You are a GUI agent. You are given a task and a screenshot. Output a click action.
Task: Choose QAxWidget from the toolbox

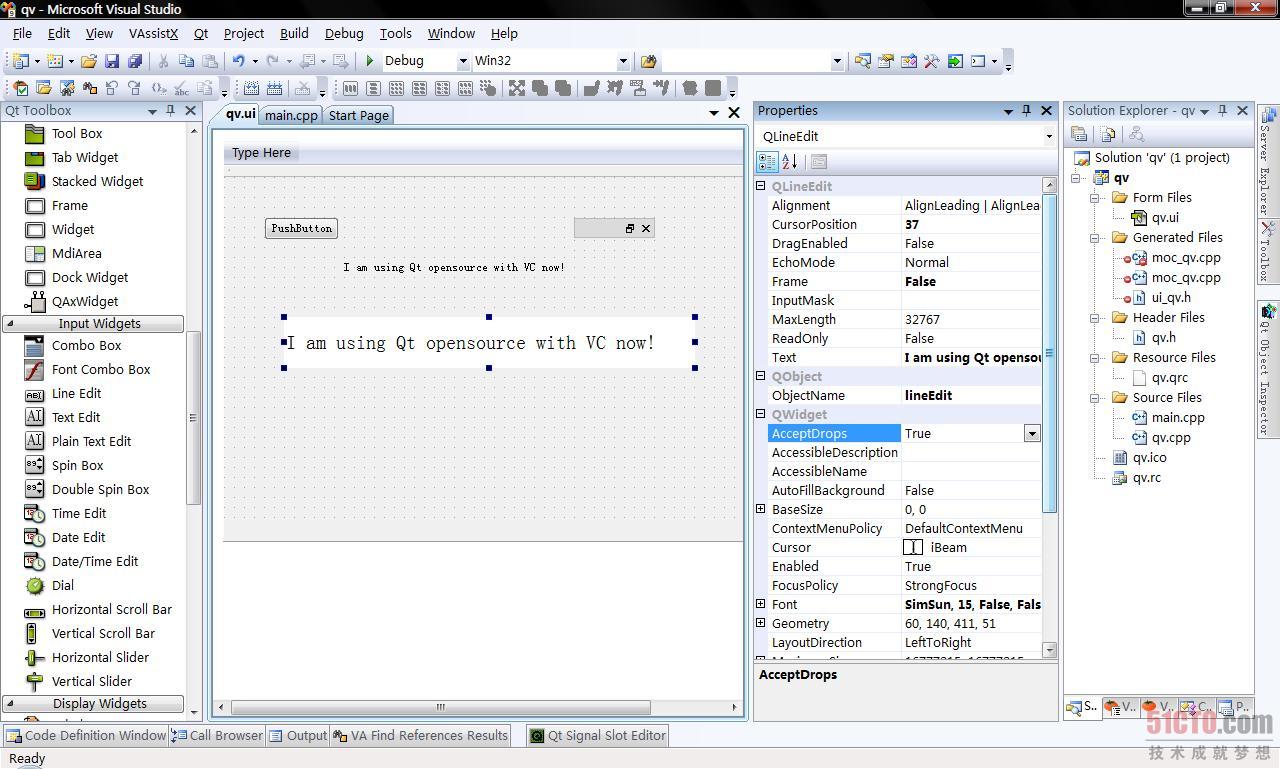(x=85, y=301)
